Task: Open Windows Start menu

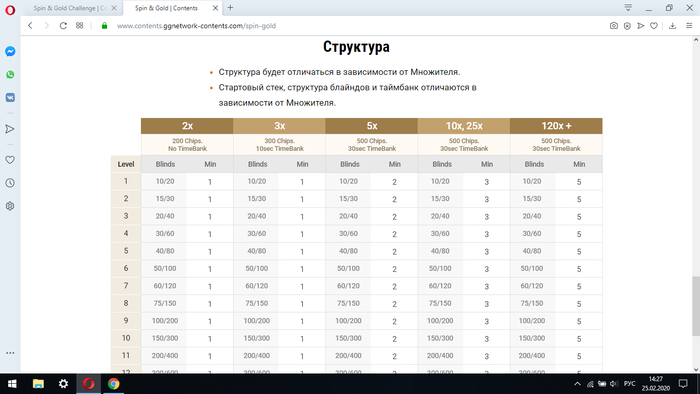Action: click(12, 384)
